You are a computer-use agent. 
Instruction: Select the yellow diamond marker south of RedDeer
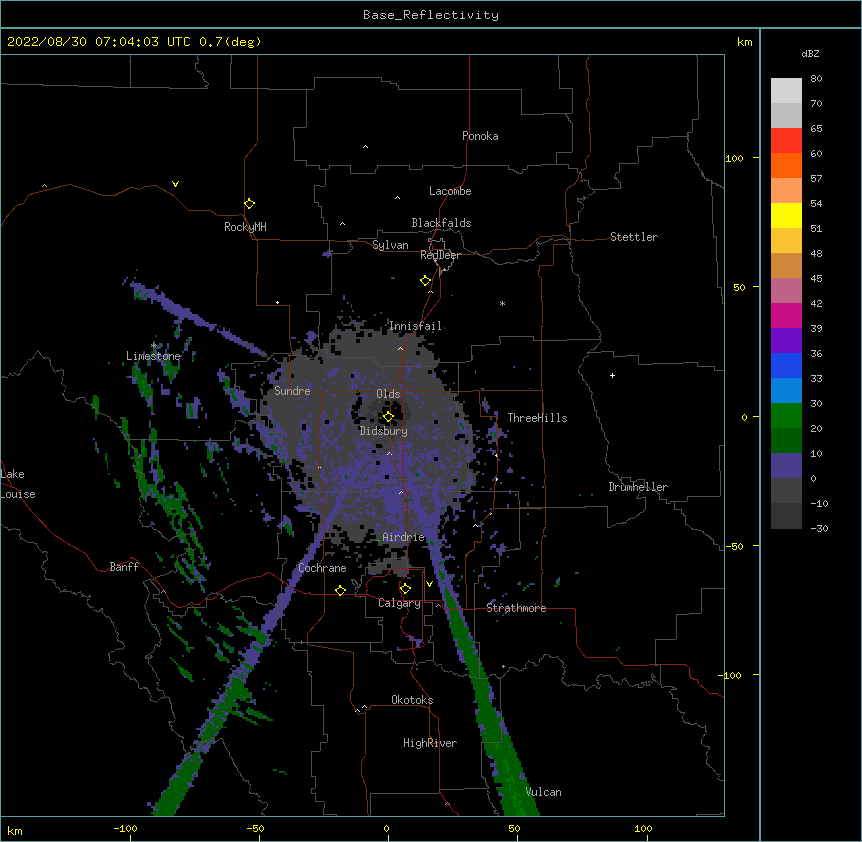tap(426, 280)
